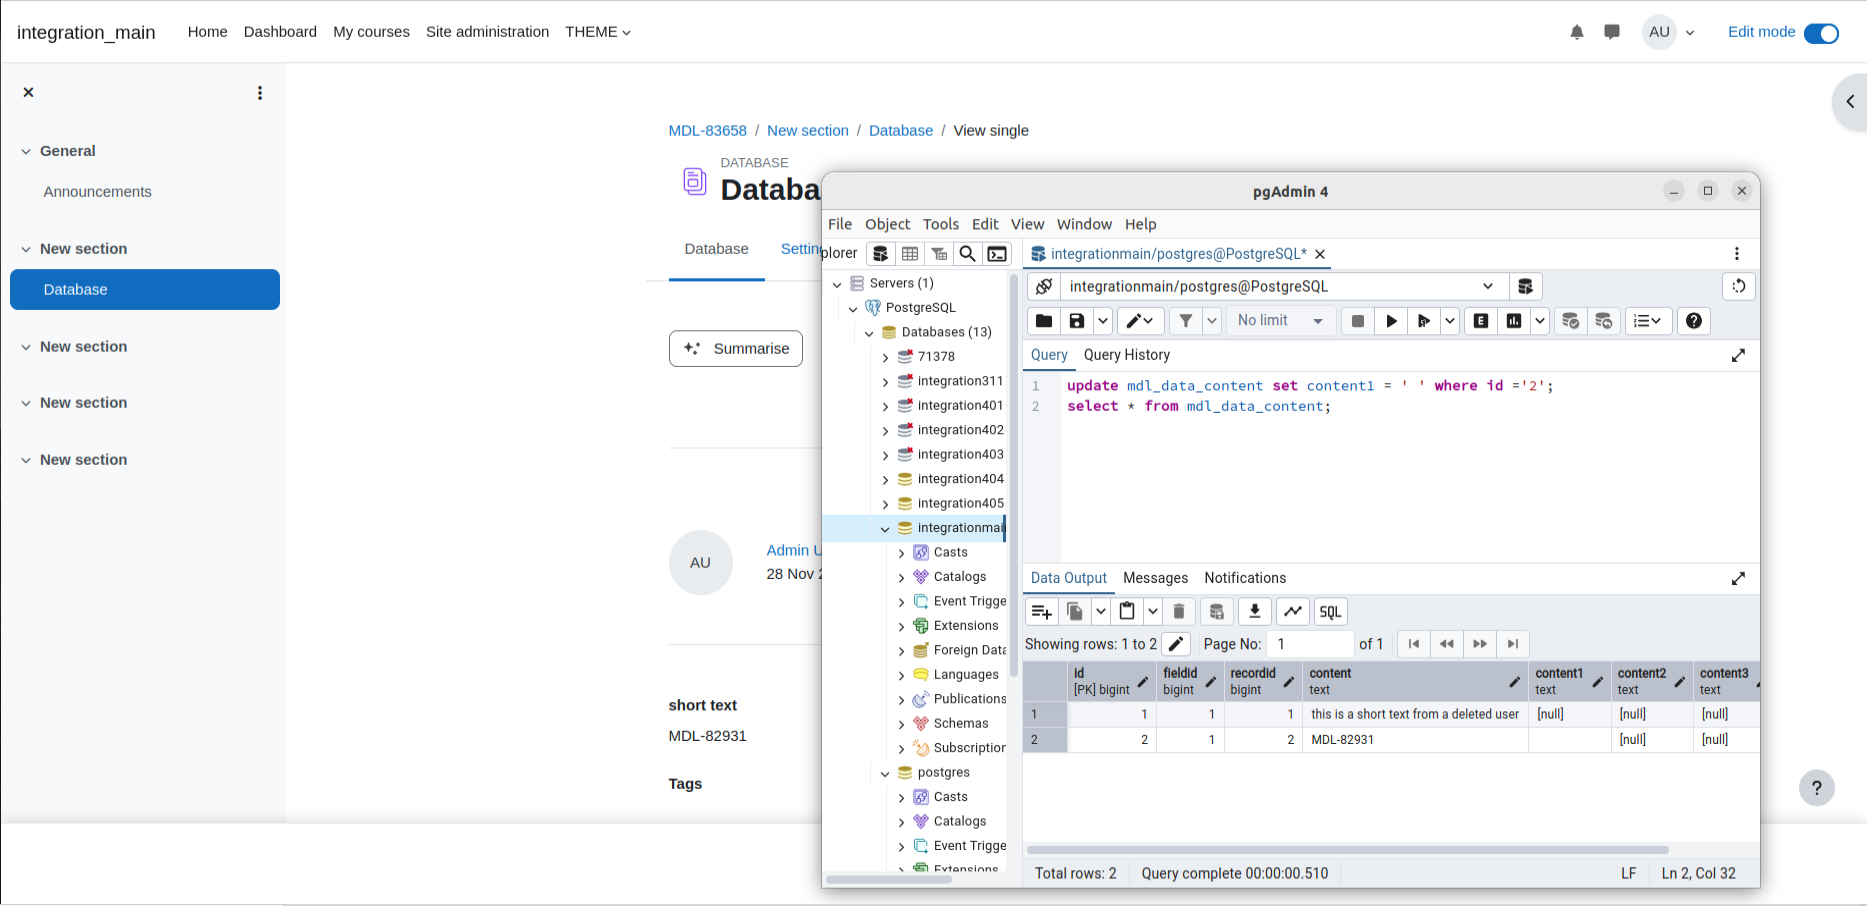The height and width of the screenshot is (906, 1867).
Task: Download results as file icon
Action: point(1254,612)
